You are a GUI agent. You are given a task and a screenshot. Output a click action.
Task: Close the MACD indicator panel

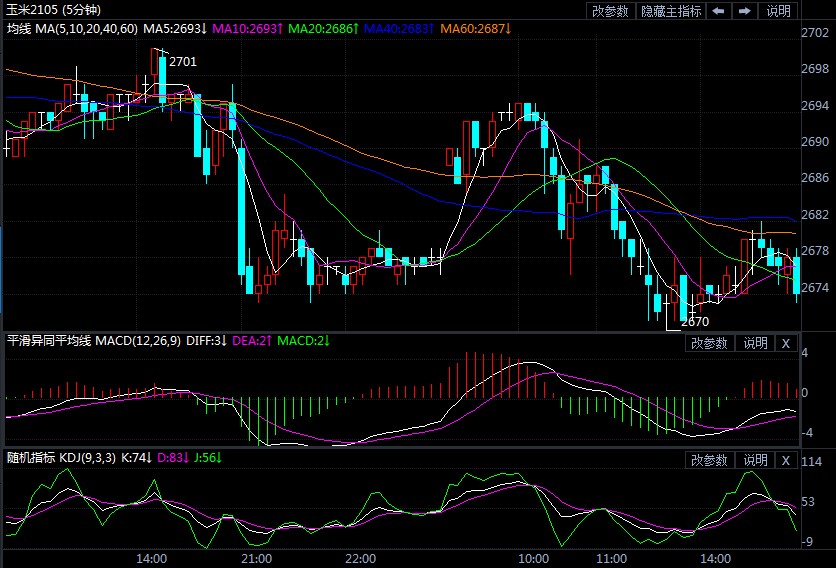tap(785, 343)
